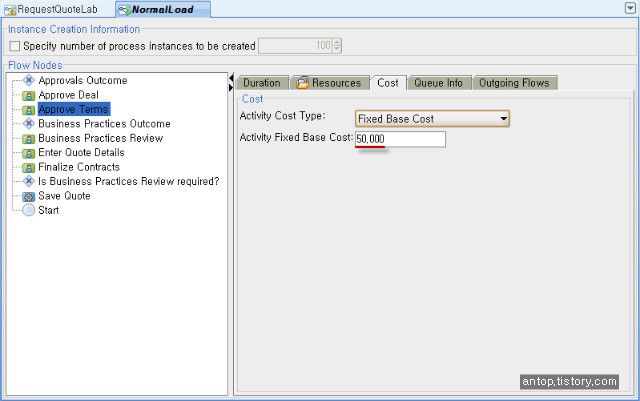This screenshot has height=401, width=640.
Task: Select Enter Quote Details node
Action: (x=81, y=153)
